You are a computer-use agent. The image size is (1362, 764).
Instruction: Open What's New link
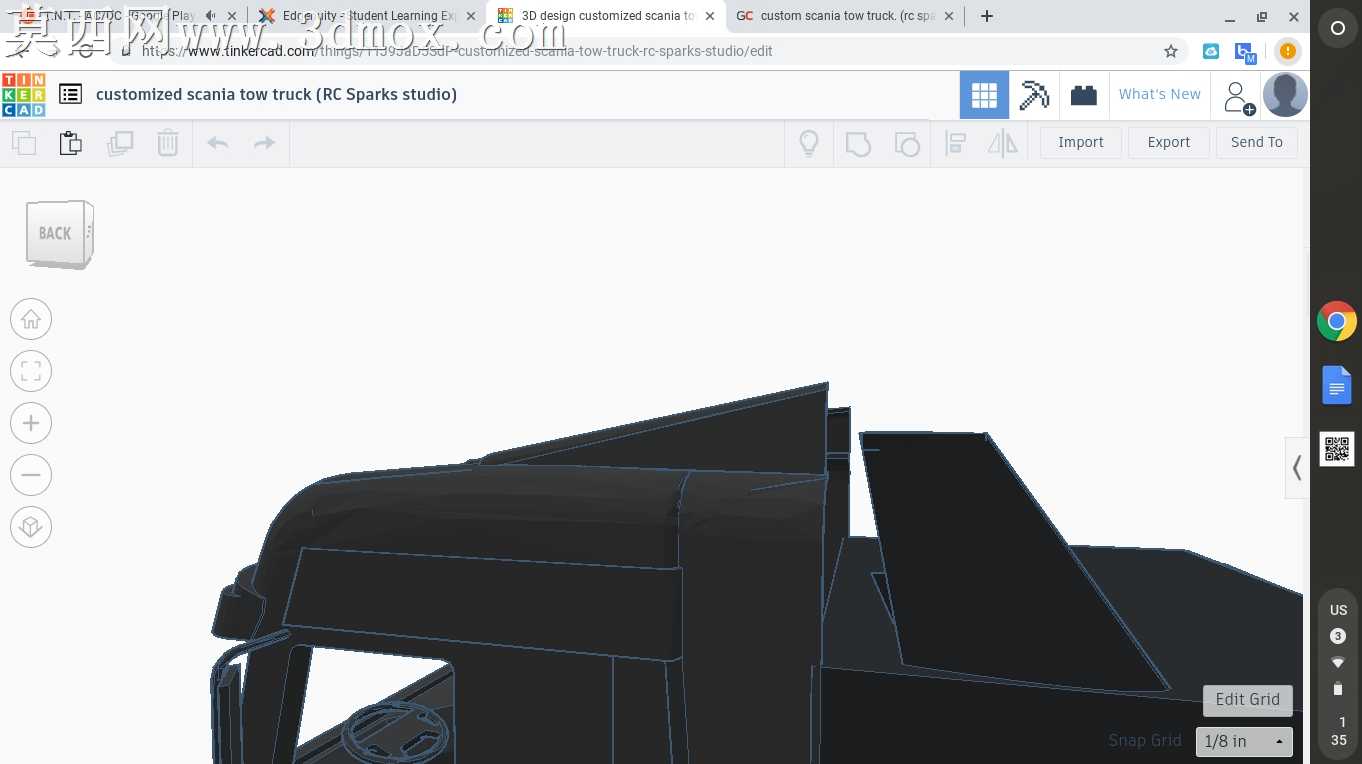[x=1160, y=94]
